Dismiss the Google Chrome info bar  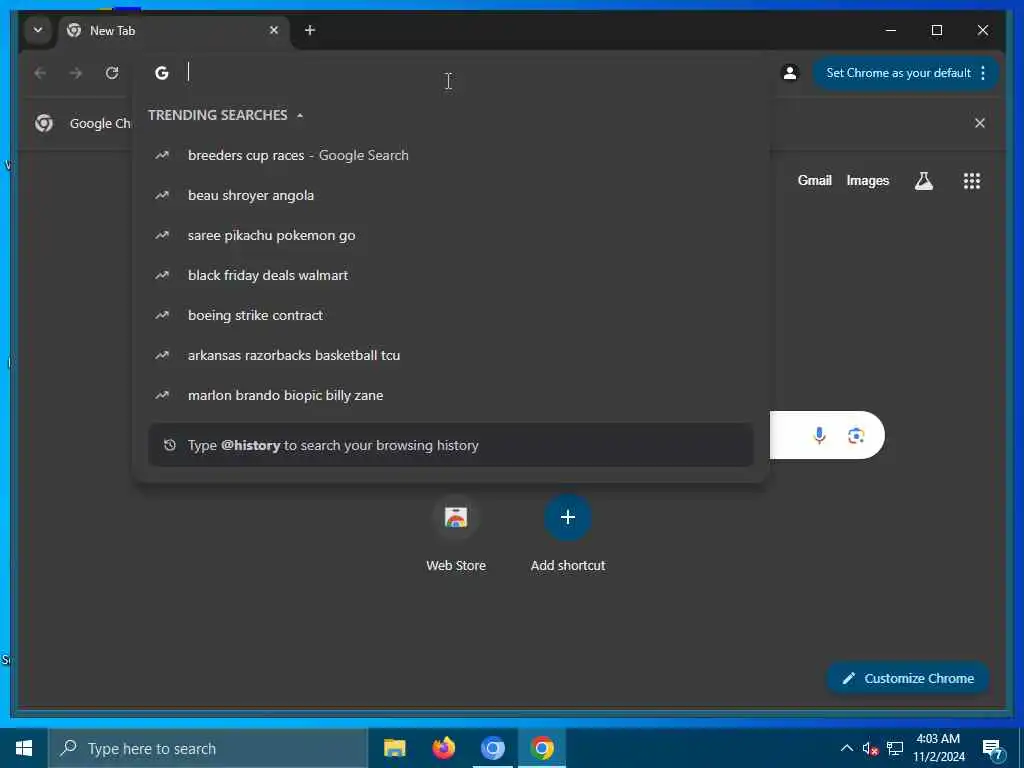click(980, 123)
